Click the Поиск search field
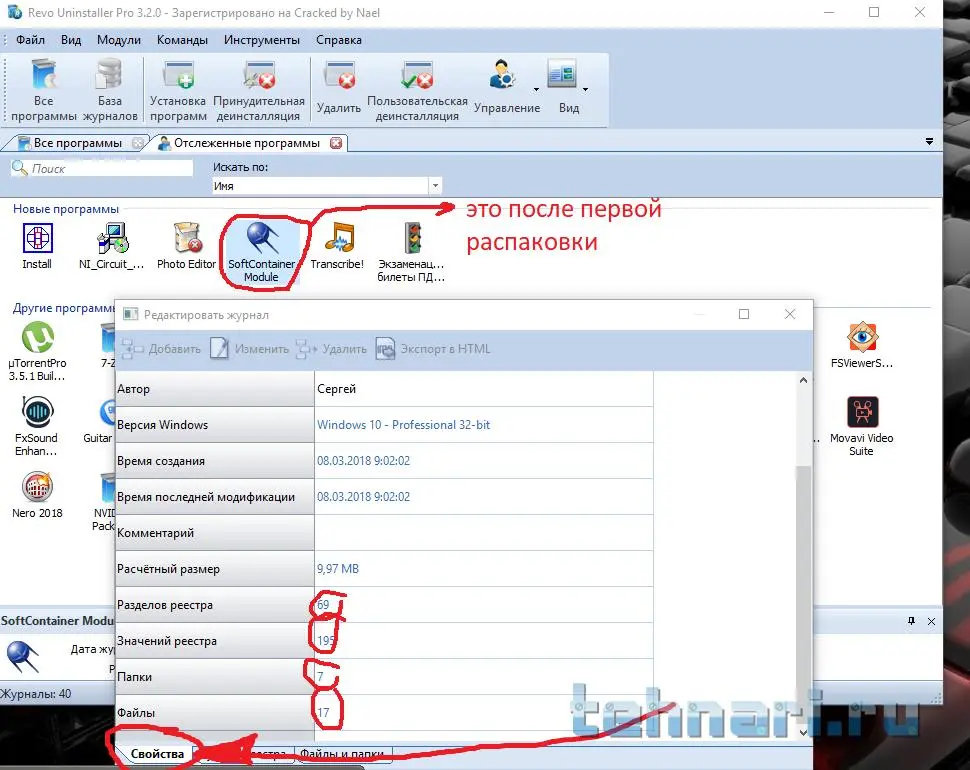Viewport: 970px width, 770px height. (102, 168)
